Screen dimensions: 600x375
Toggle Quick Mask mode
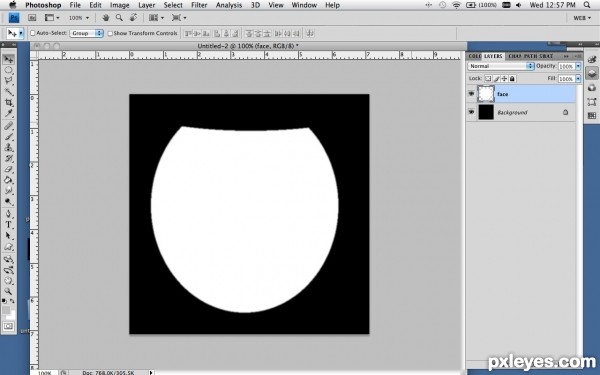8,326
